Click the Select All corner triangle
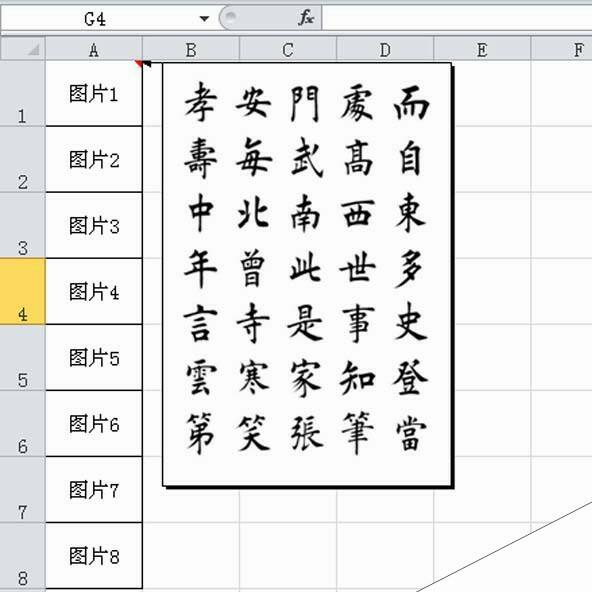Viewport: 592px width, 592px height. pyautogui.click(x=33, y=50)
